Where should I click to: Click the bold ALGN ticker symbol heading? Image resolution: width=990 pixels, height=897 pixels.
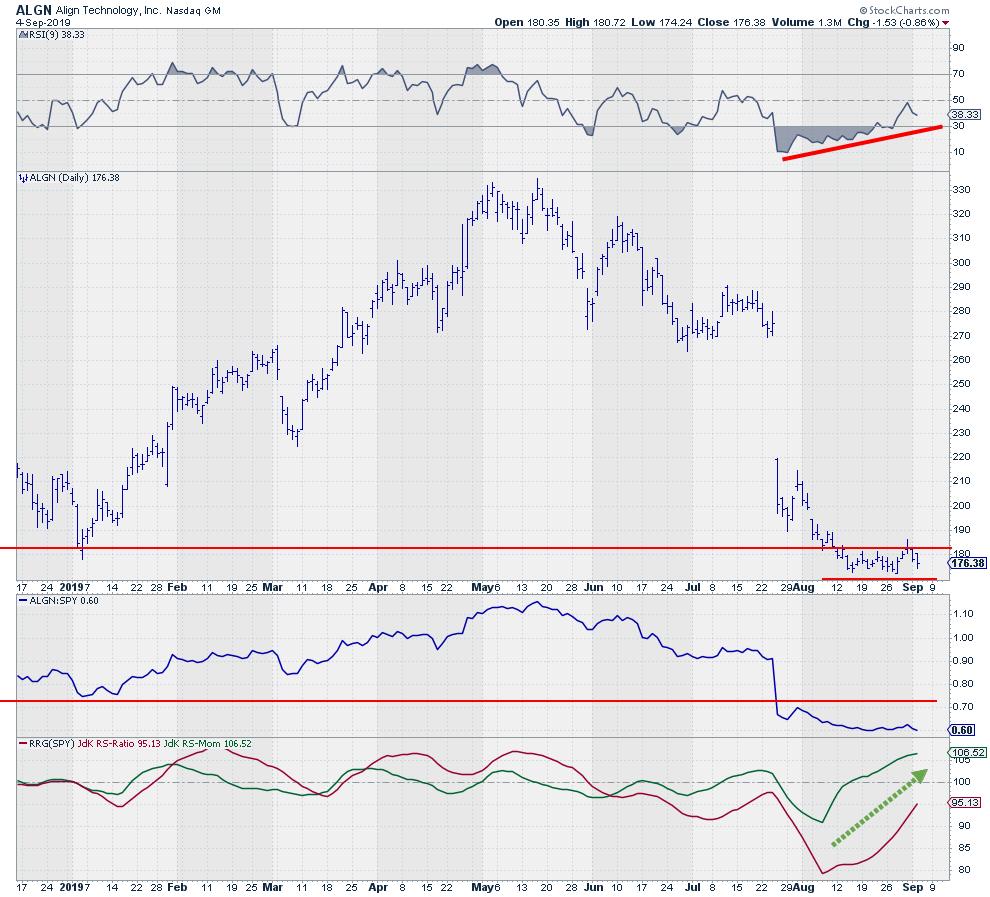pos(33,10)
